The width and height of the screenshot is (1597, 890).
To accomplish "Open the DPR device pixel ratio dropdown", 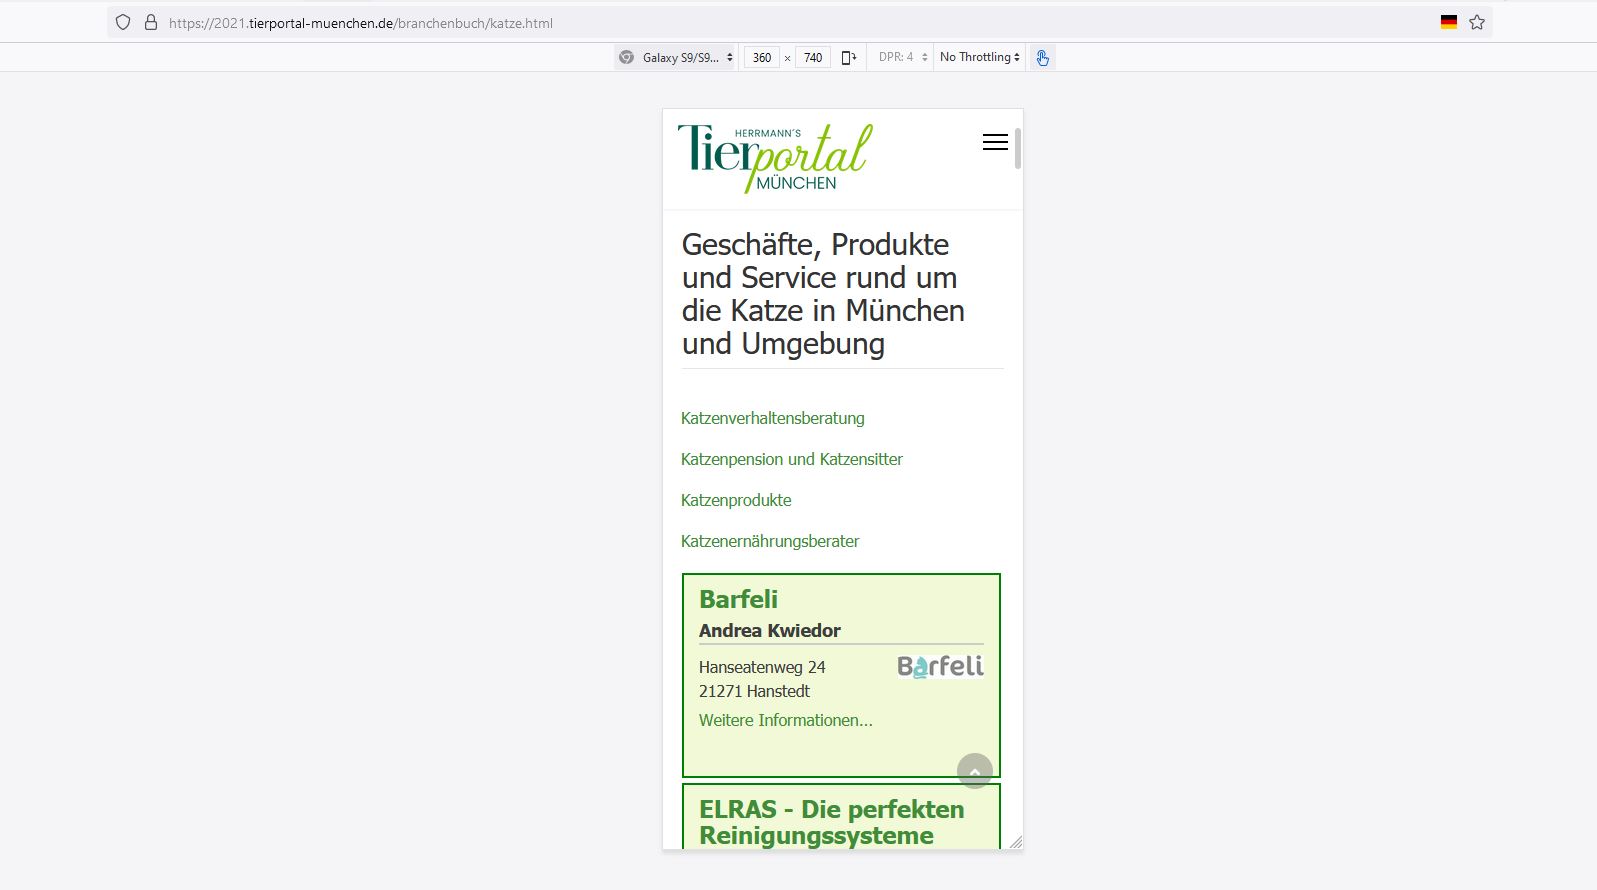I will click(903, 57).
